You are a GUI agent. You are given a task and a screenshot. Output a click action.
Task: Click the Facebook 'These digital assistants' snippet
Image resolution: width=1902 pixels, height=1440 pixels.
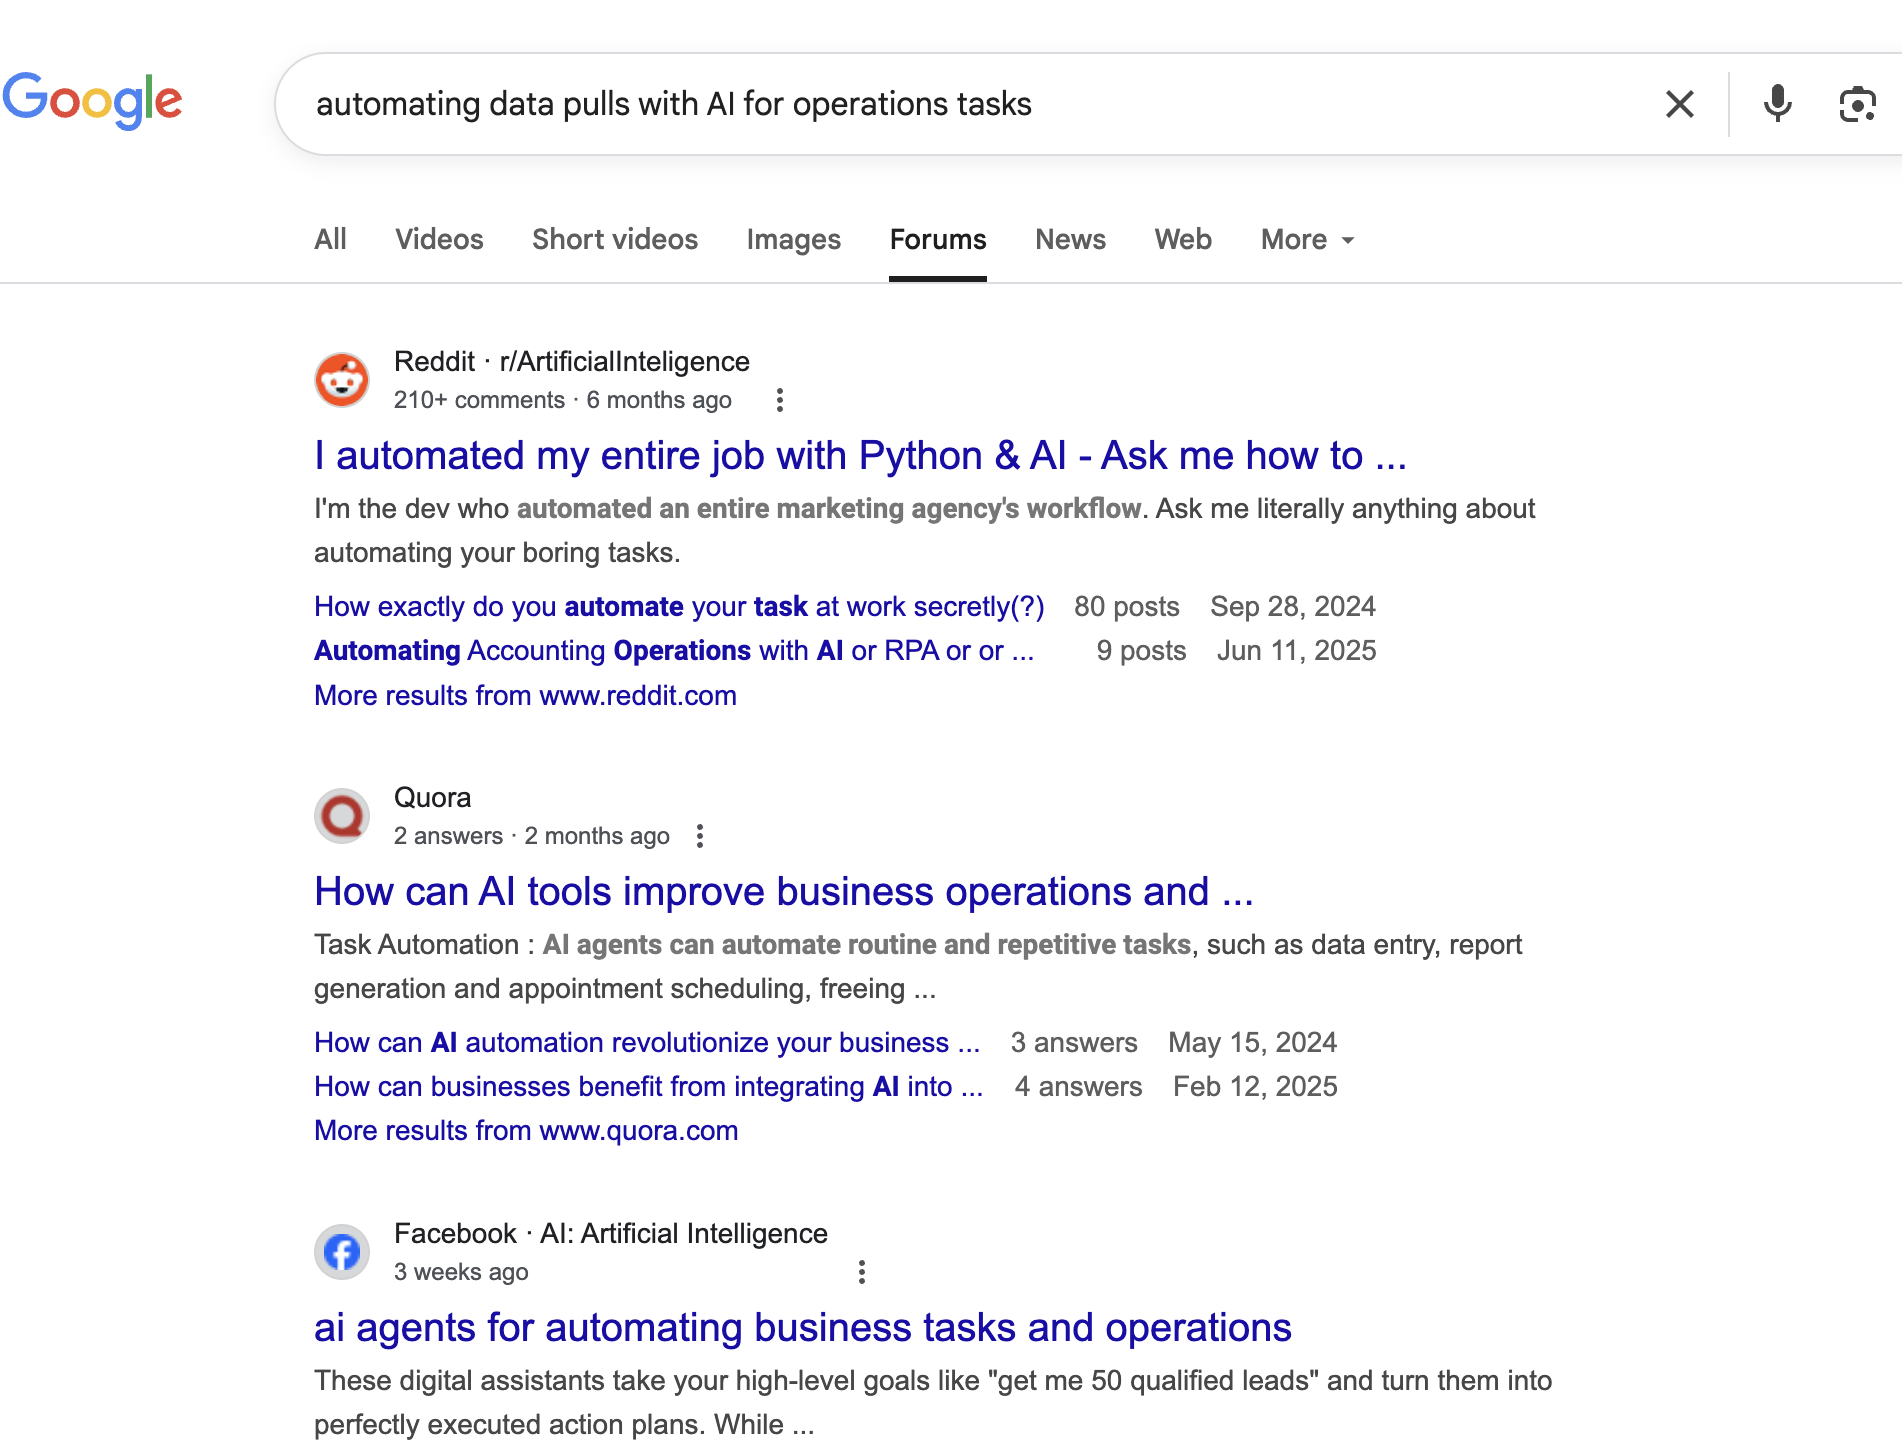click(933, 1403)
